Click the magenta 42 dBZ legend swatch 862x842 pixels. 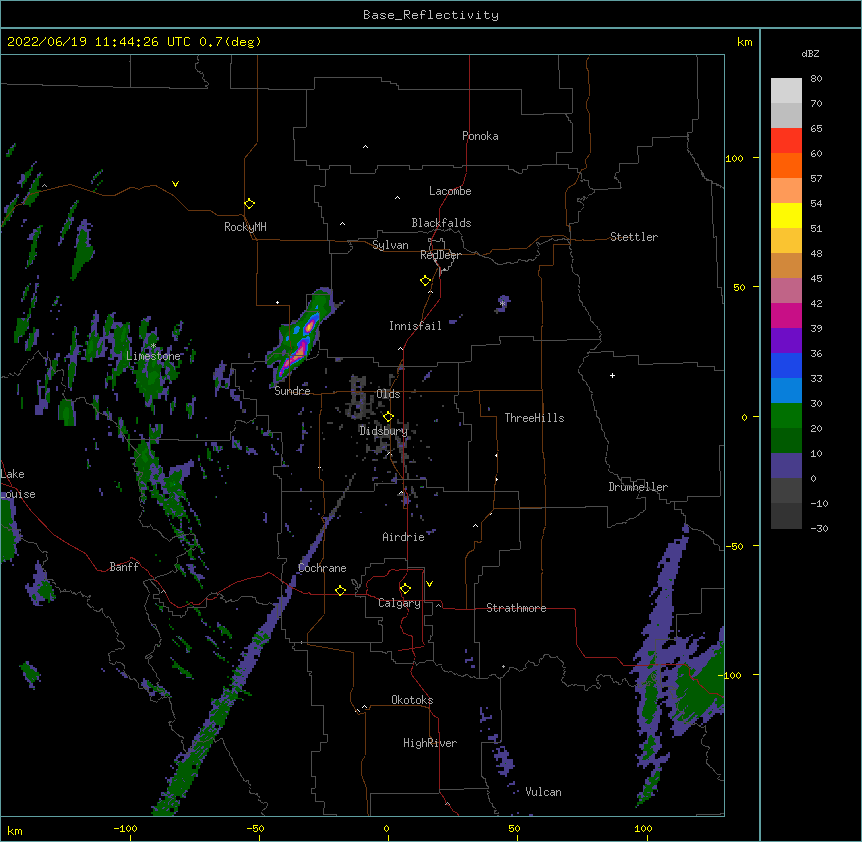click(x=786, y=315)
